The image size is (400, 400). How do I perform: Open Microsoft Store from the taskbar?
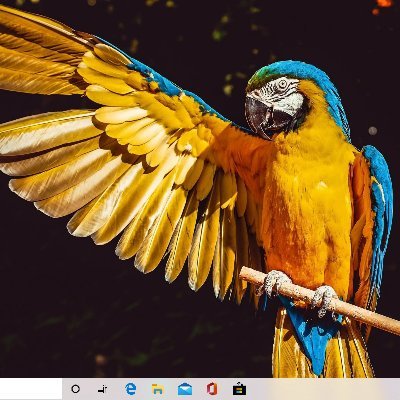(239, 389)
